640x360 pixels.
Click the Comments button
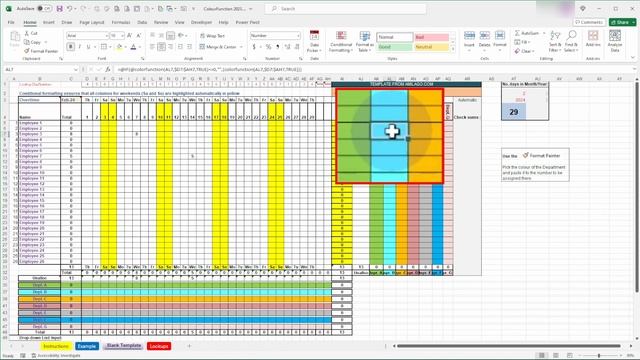coord(589,22)
